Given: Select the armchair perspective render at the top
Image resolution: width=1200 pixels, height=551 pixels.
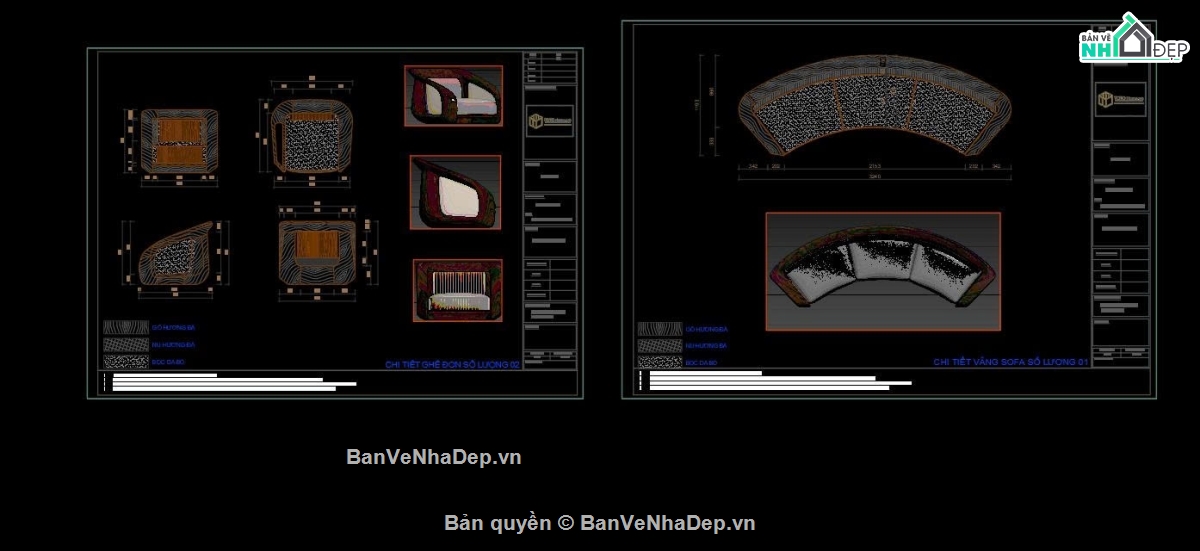Looking at the screenshot, I should point(453,96).
